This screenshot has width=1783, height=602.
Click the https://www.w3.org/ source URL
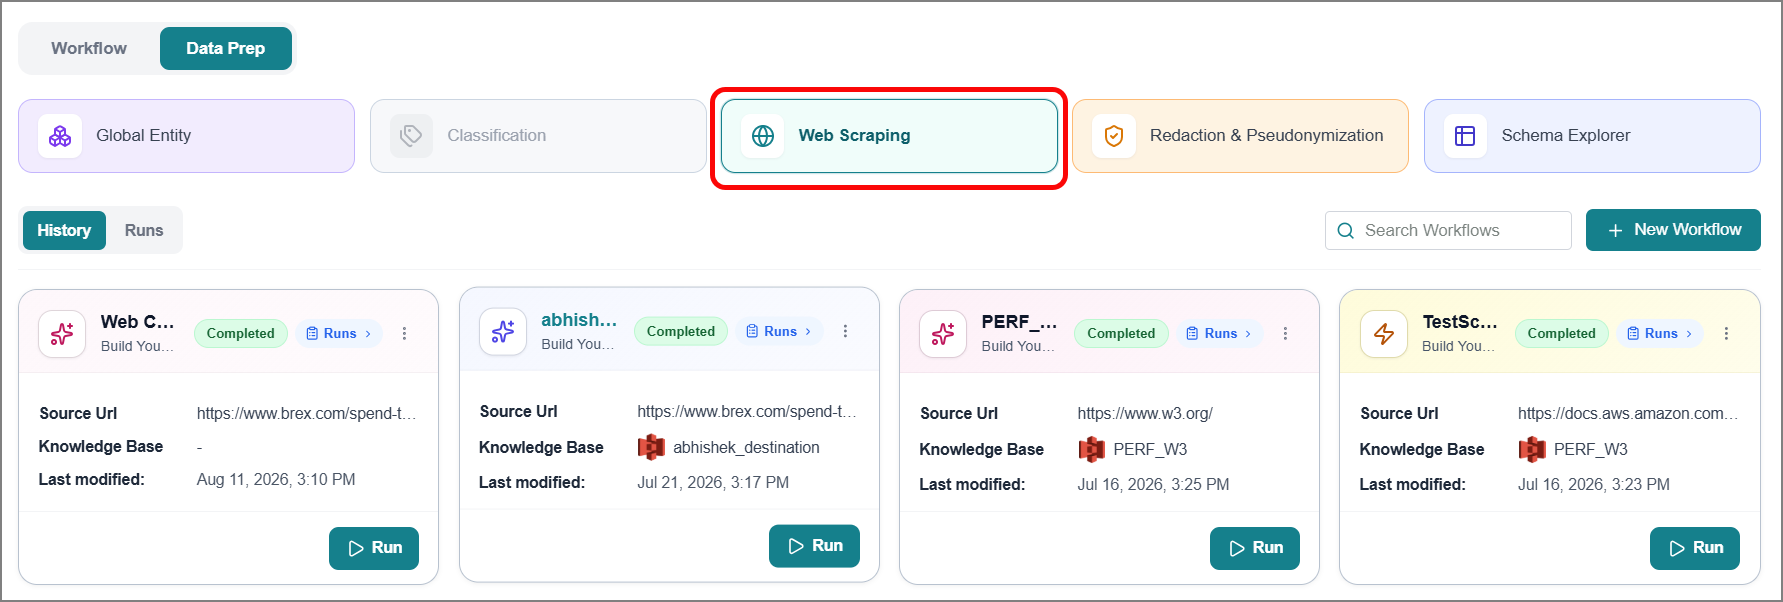pos(1145,413)
